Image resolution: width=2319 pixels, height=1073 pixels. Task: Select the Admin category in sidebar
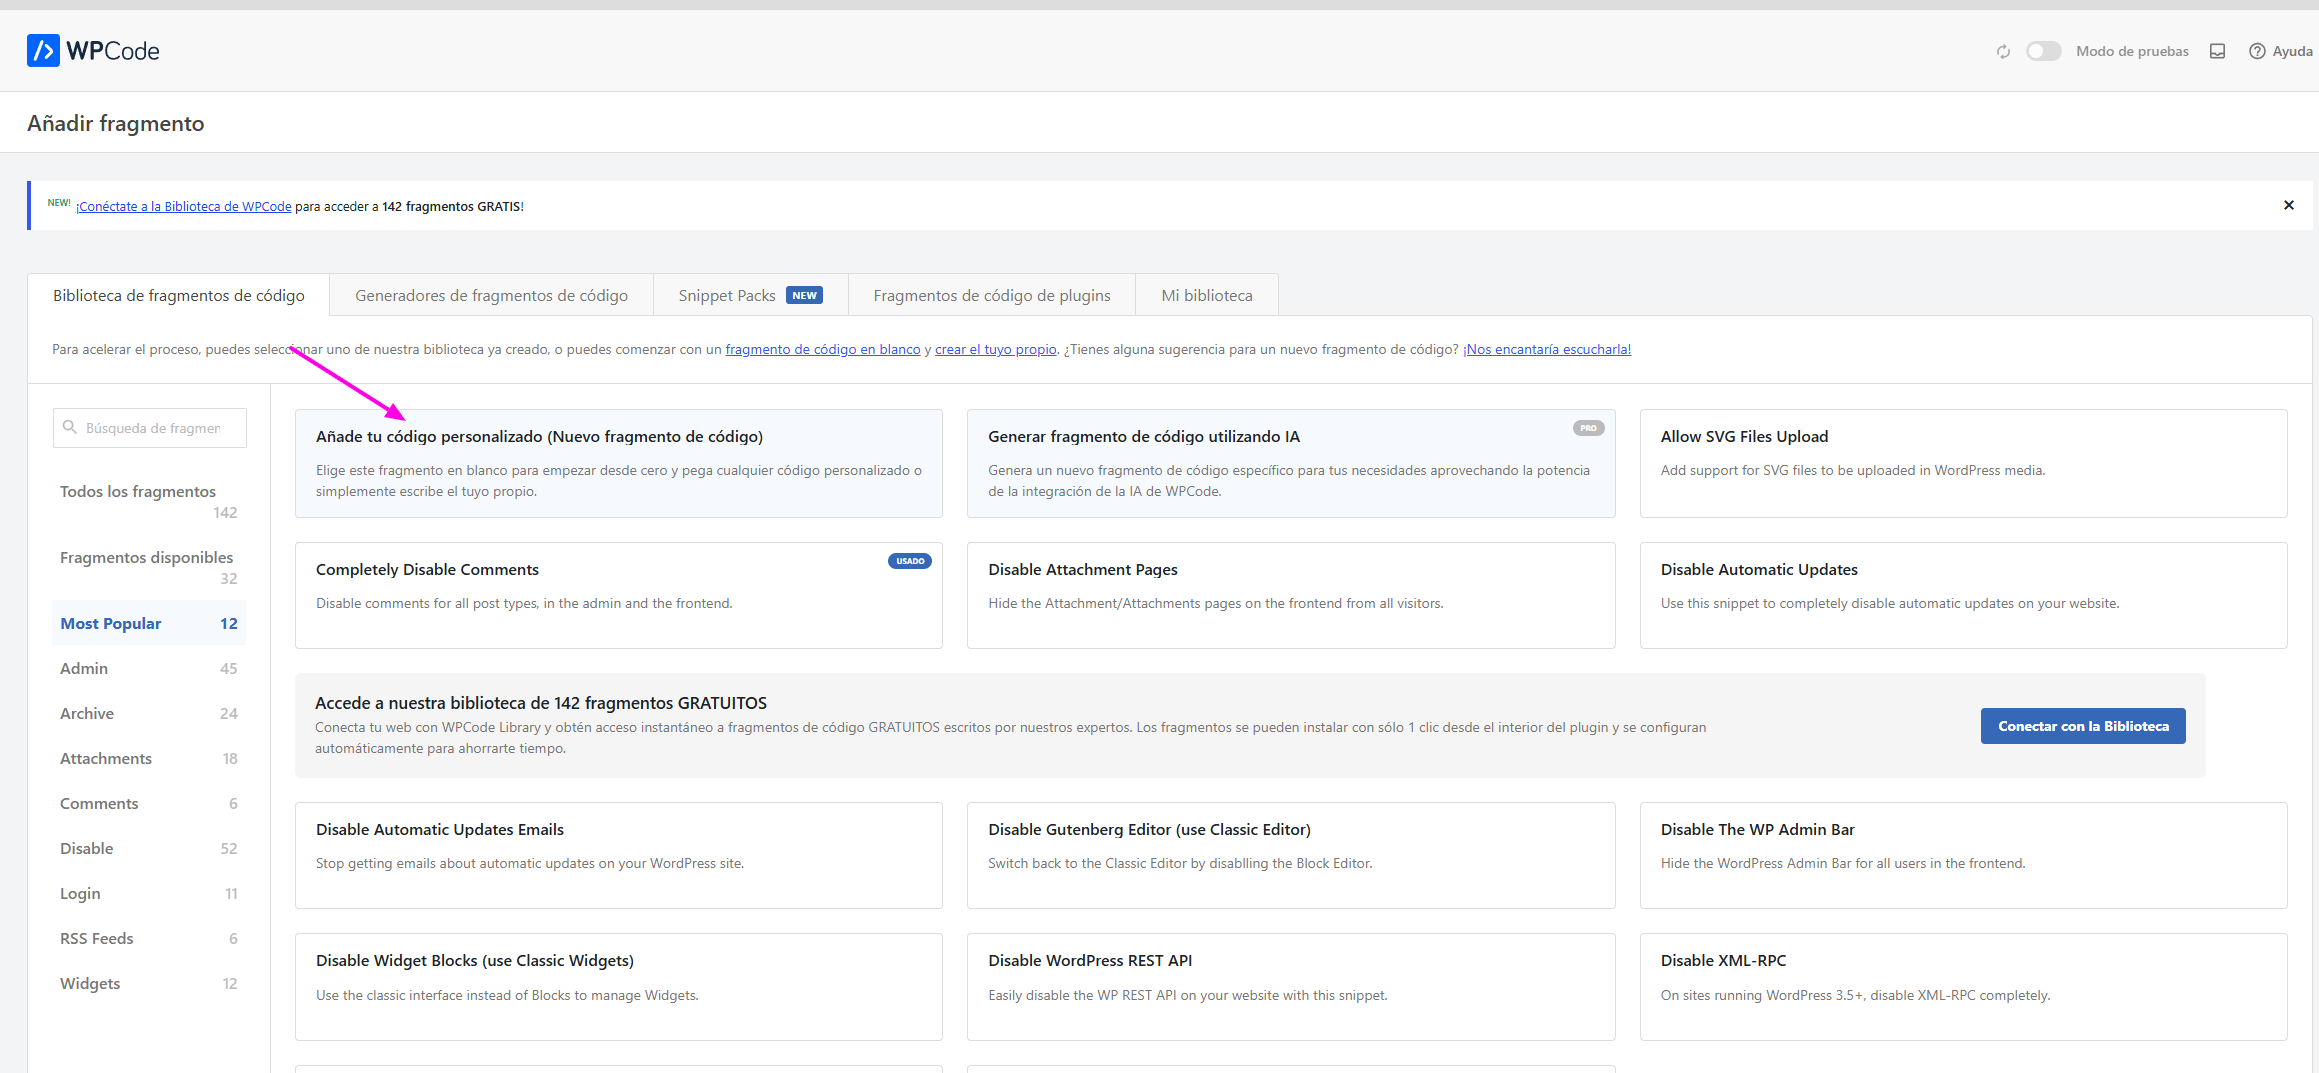click(x=148, y=669)
